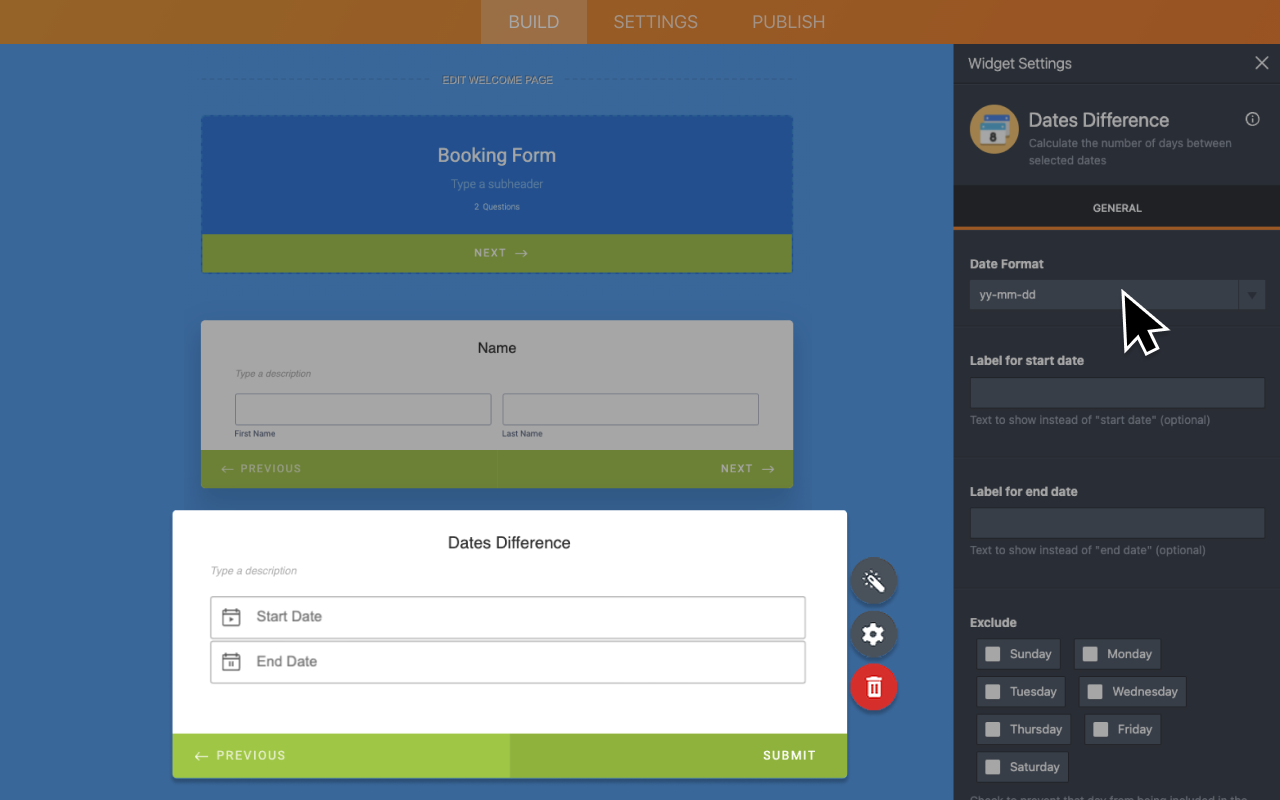Click the Edit Welcome Page link
Screen dimensions: 1280x800
point(497,80)
